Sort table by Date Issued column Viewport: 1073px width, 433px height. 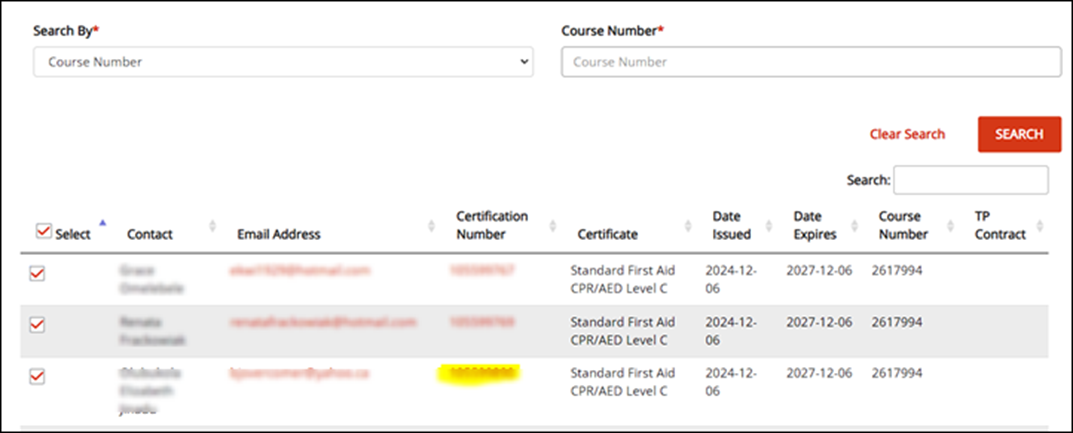(771, 226)
